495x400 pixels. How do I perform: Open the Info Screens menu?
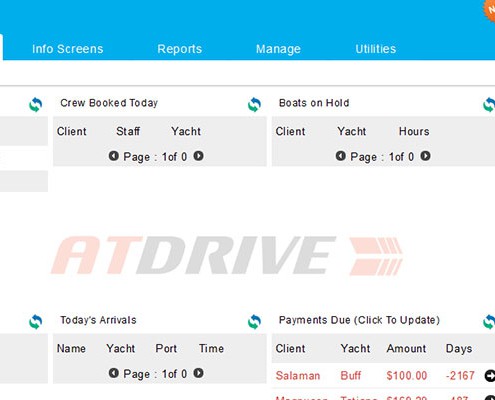[x=68, y=49]
